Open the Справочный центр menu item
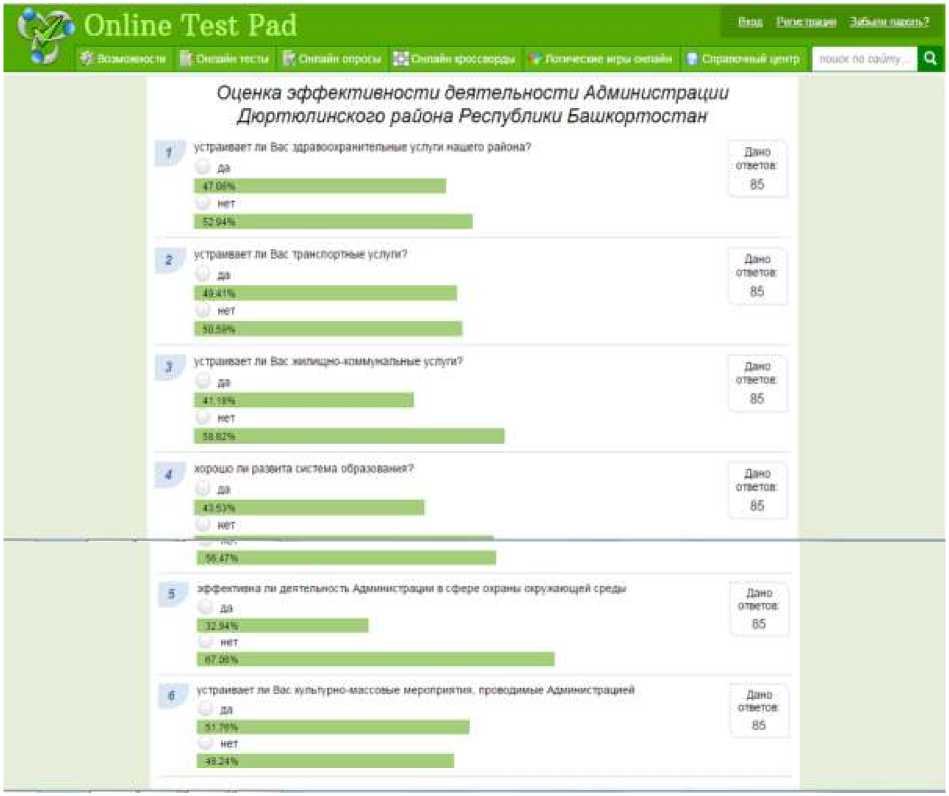 tap(743, 59)
